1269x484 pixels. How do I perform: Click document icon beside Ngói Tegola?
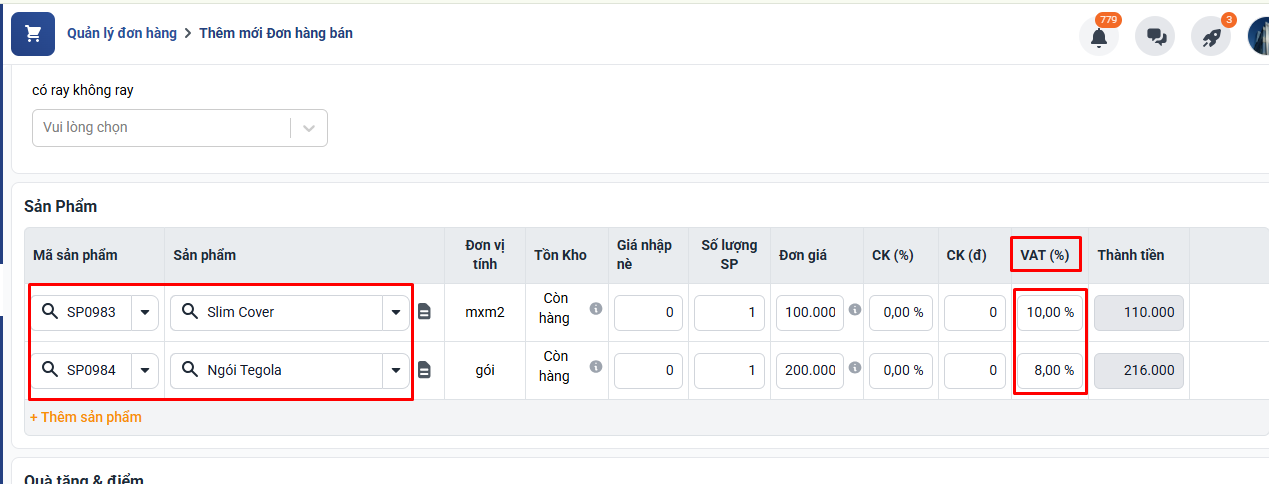pyautogui.click(x=424, y=370)
